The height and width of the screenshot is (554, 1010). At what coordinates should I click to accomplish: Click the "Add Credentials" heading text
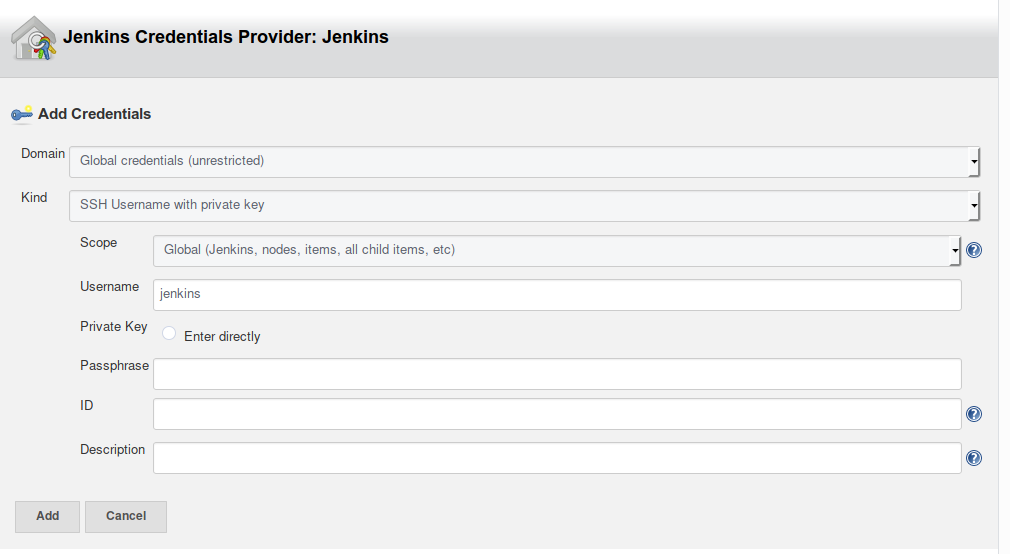(95, 114)
